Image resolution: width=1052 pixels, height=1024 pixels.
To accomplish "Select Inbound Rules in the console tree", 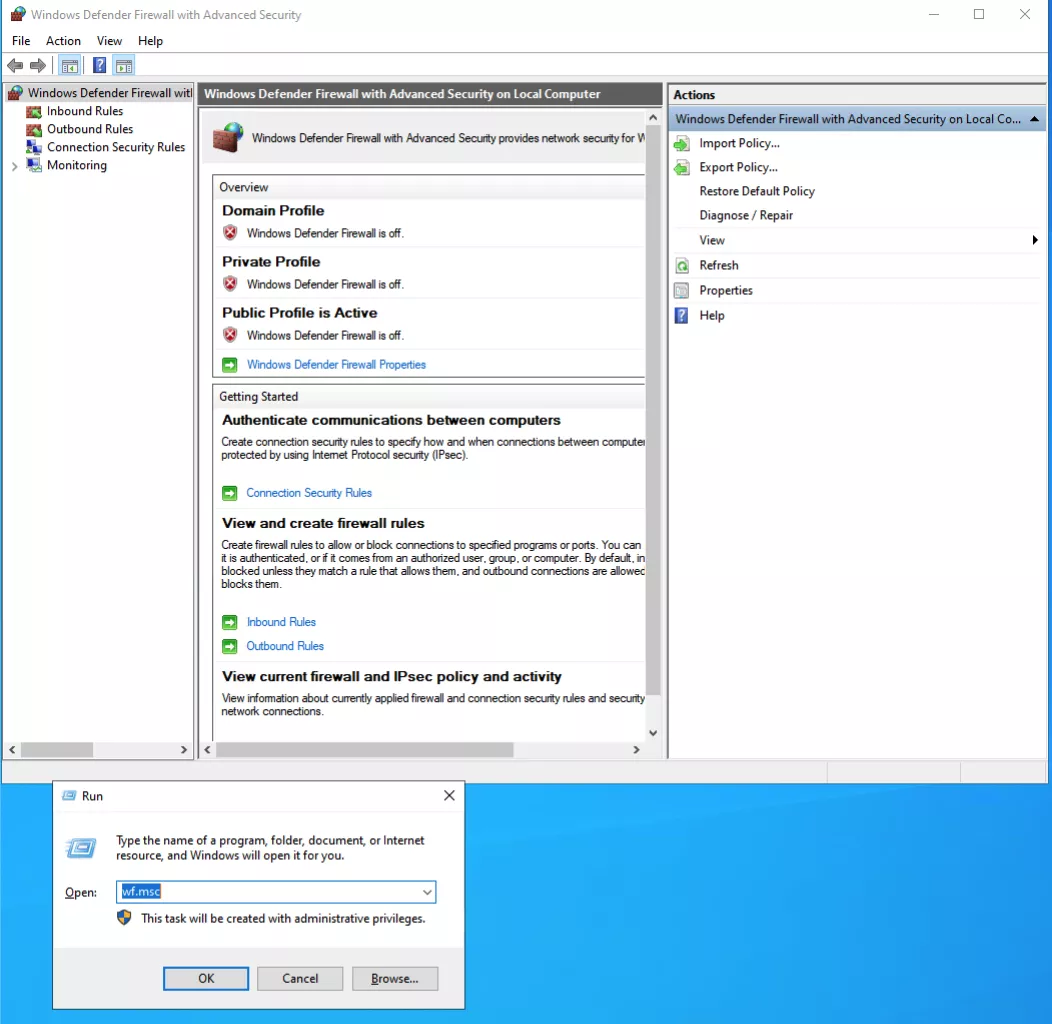I will point(84,110).
